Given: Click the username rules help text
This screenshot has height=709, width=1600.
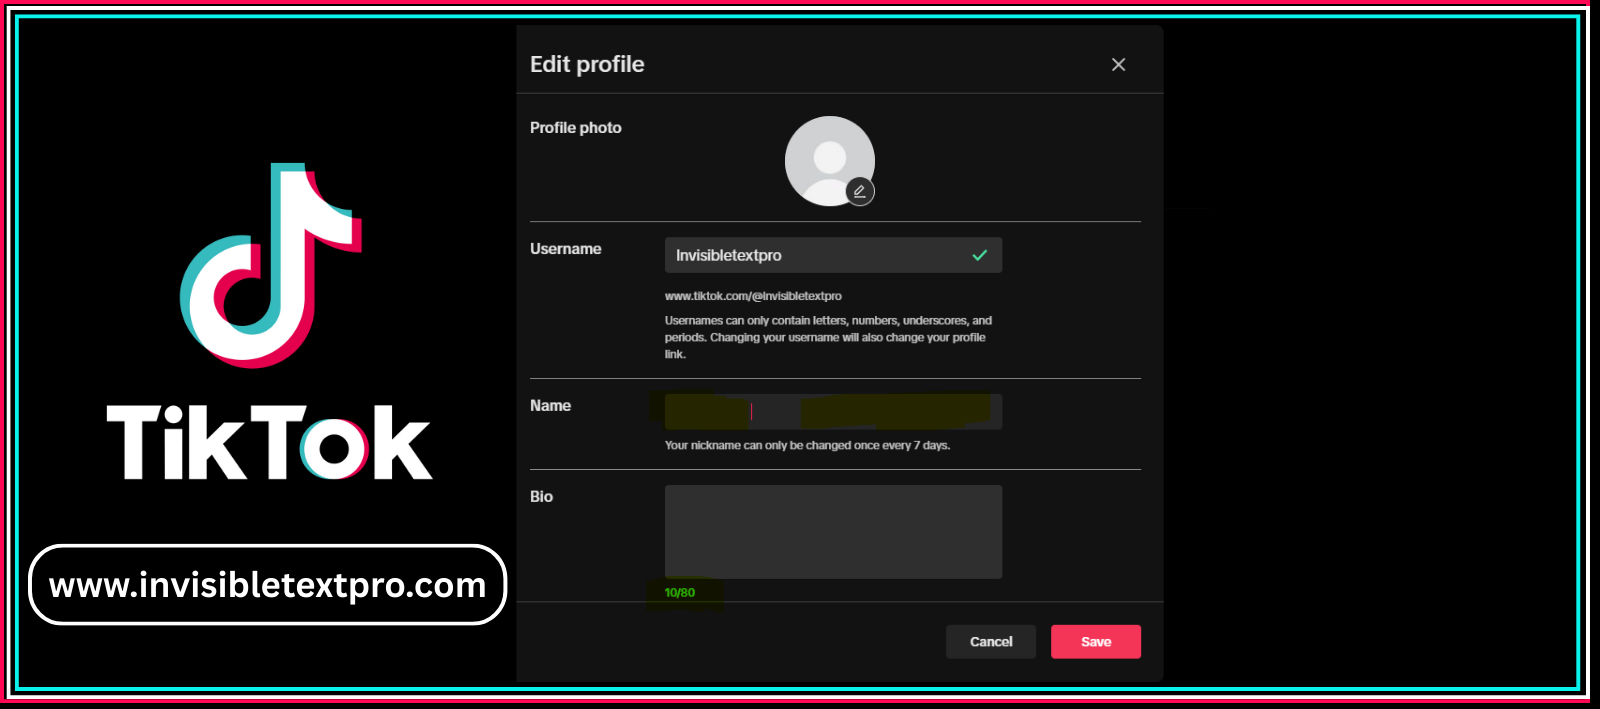Looking at the screenshot, I should [828, 337].
